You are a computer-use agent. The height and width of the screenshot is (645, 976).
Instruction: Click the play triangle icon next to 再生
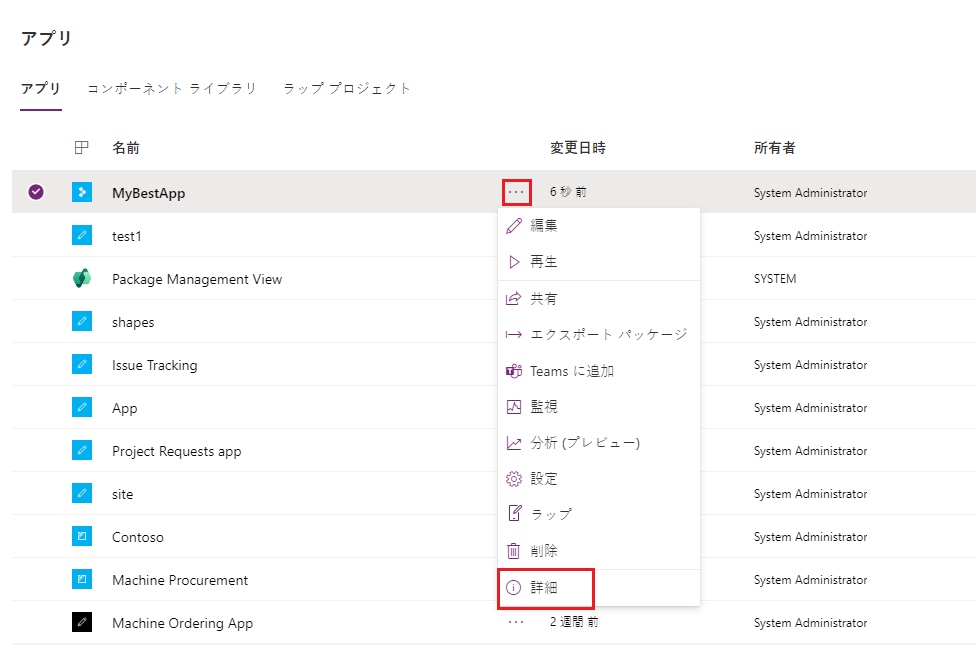(x=514, y=262)
